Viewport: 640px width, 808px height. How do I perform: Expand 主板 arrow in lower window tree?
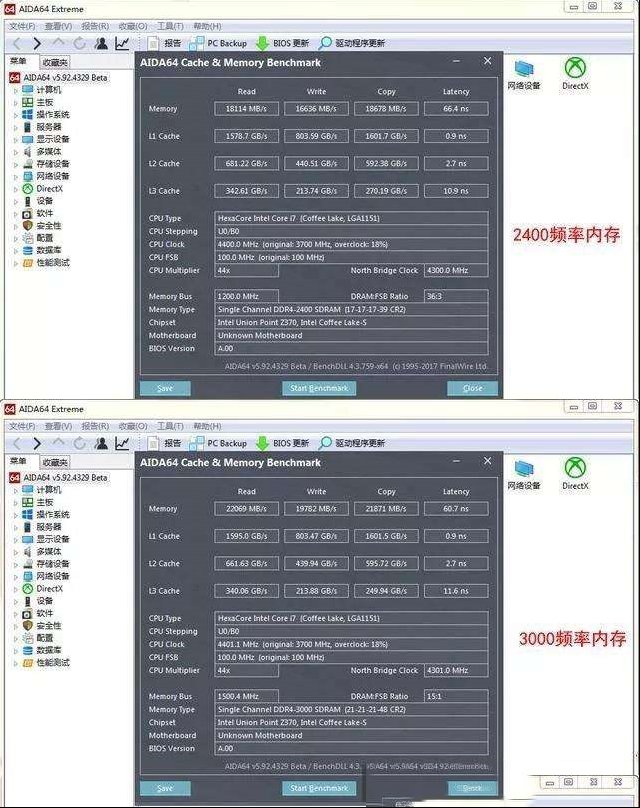point(15,503)
